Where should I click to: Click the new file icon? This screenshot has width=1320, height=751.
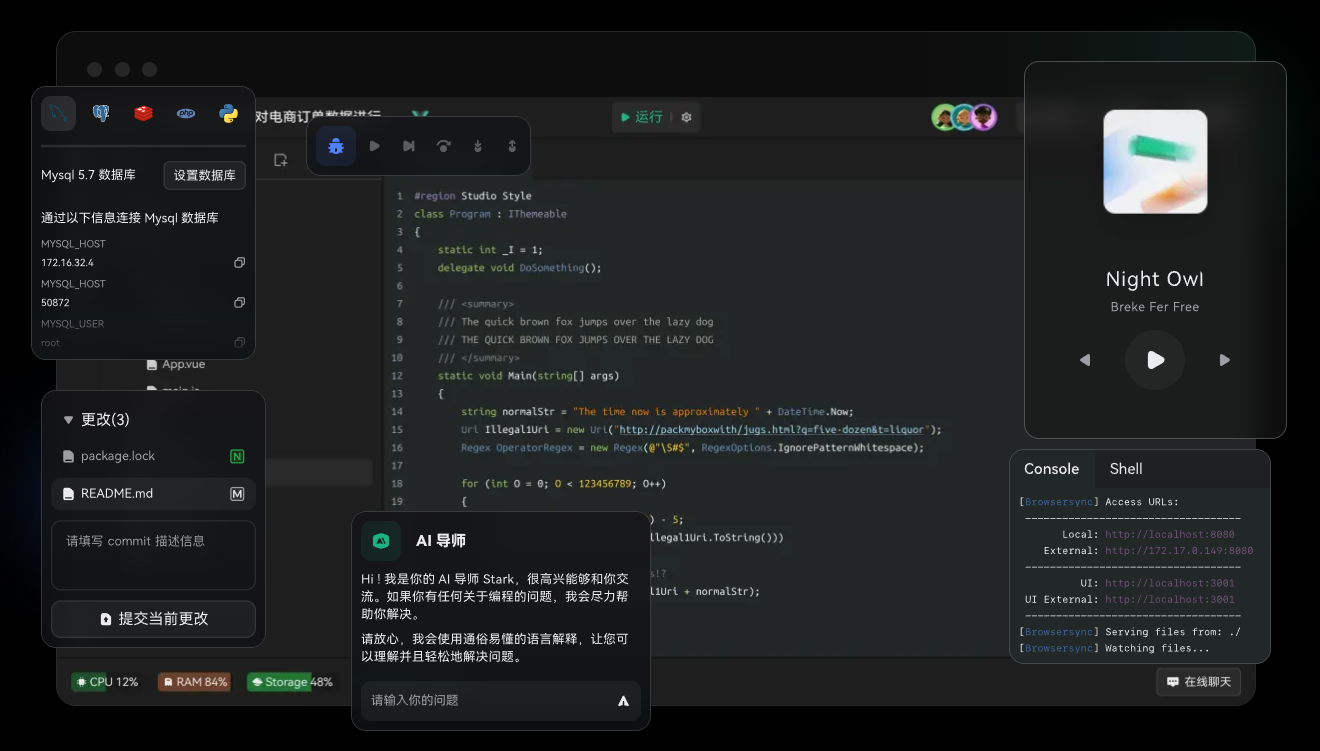281,160
